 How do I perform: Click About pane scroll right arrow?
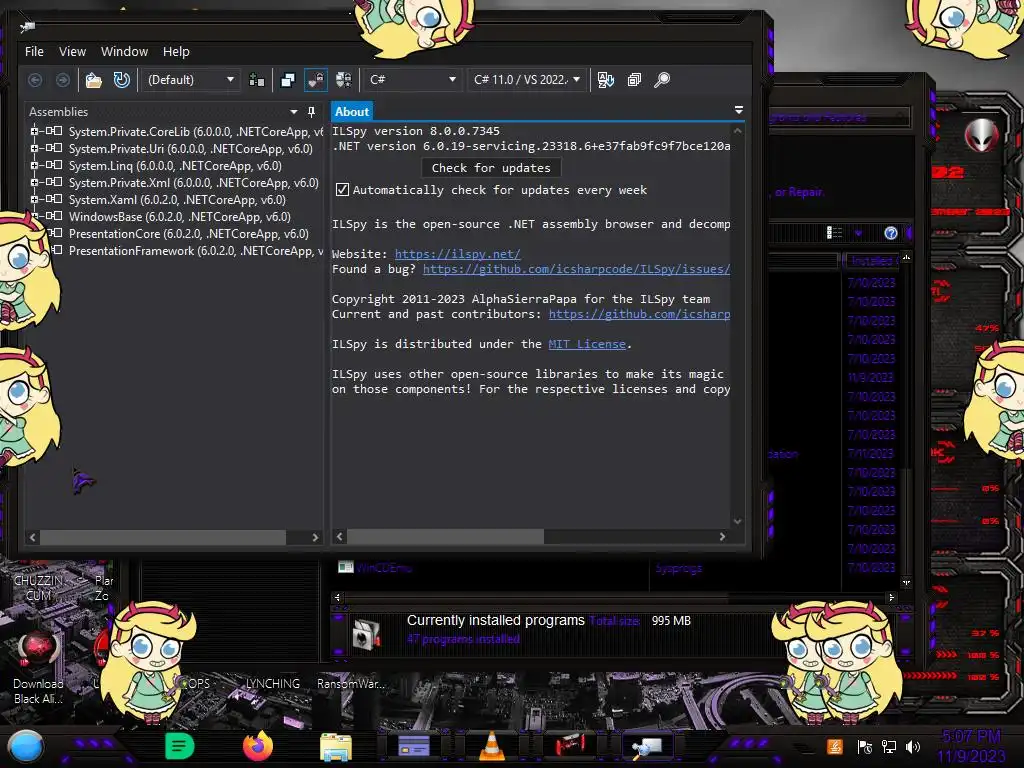(722, 537)
